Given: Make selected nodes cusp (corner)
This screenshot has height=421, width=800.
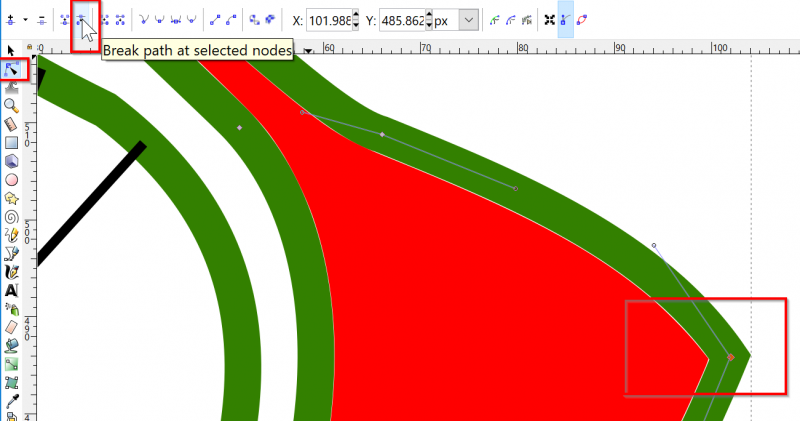Looking at the screenshot, I should [x=146, y=19].
